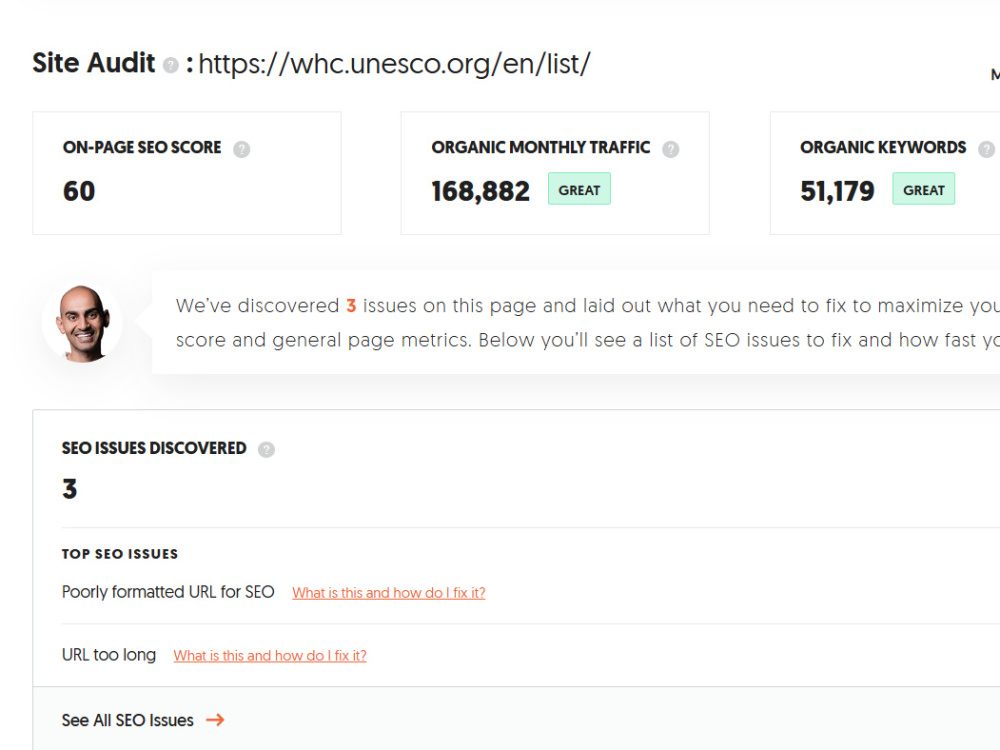Image resolution: width=1000 pixels, height=750 pixels.
Task: Click Organic Keywords value 51,179
Action: pyautogui.click(x=837, y=191)
